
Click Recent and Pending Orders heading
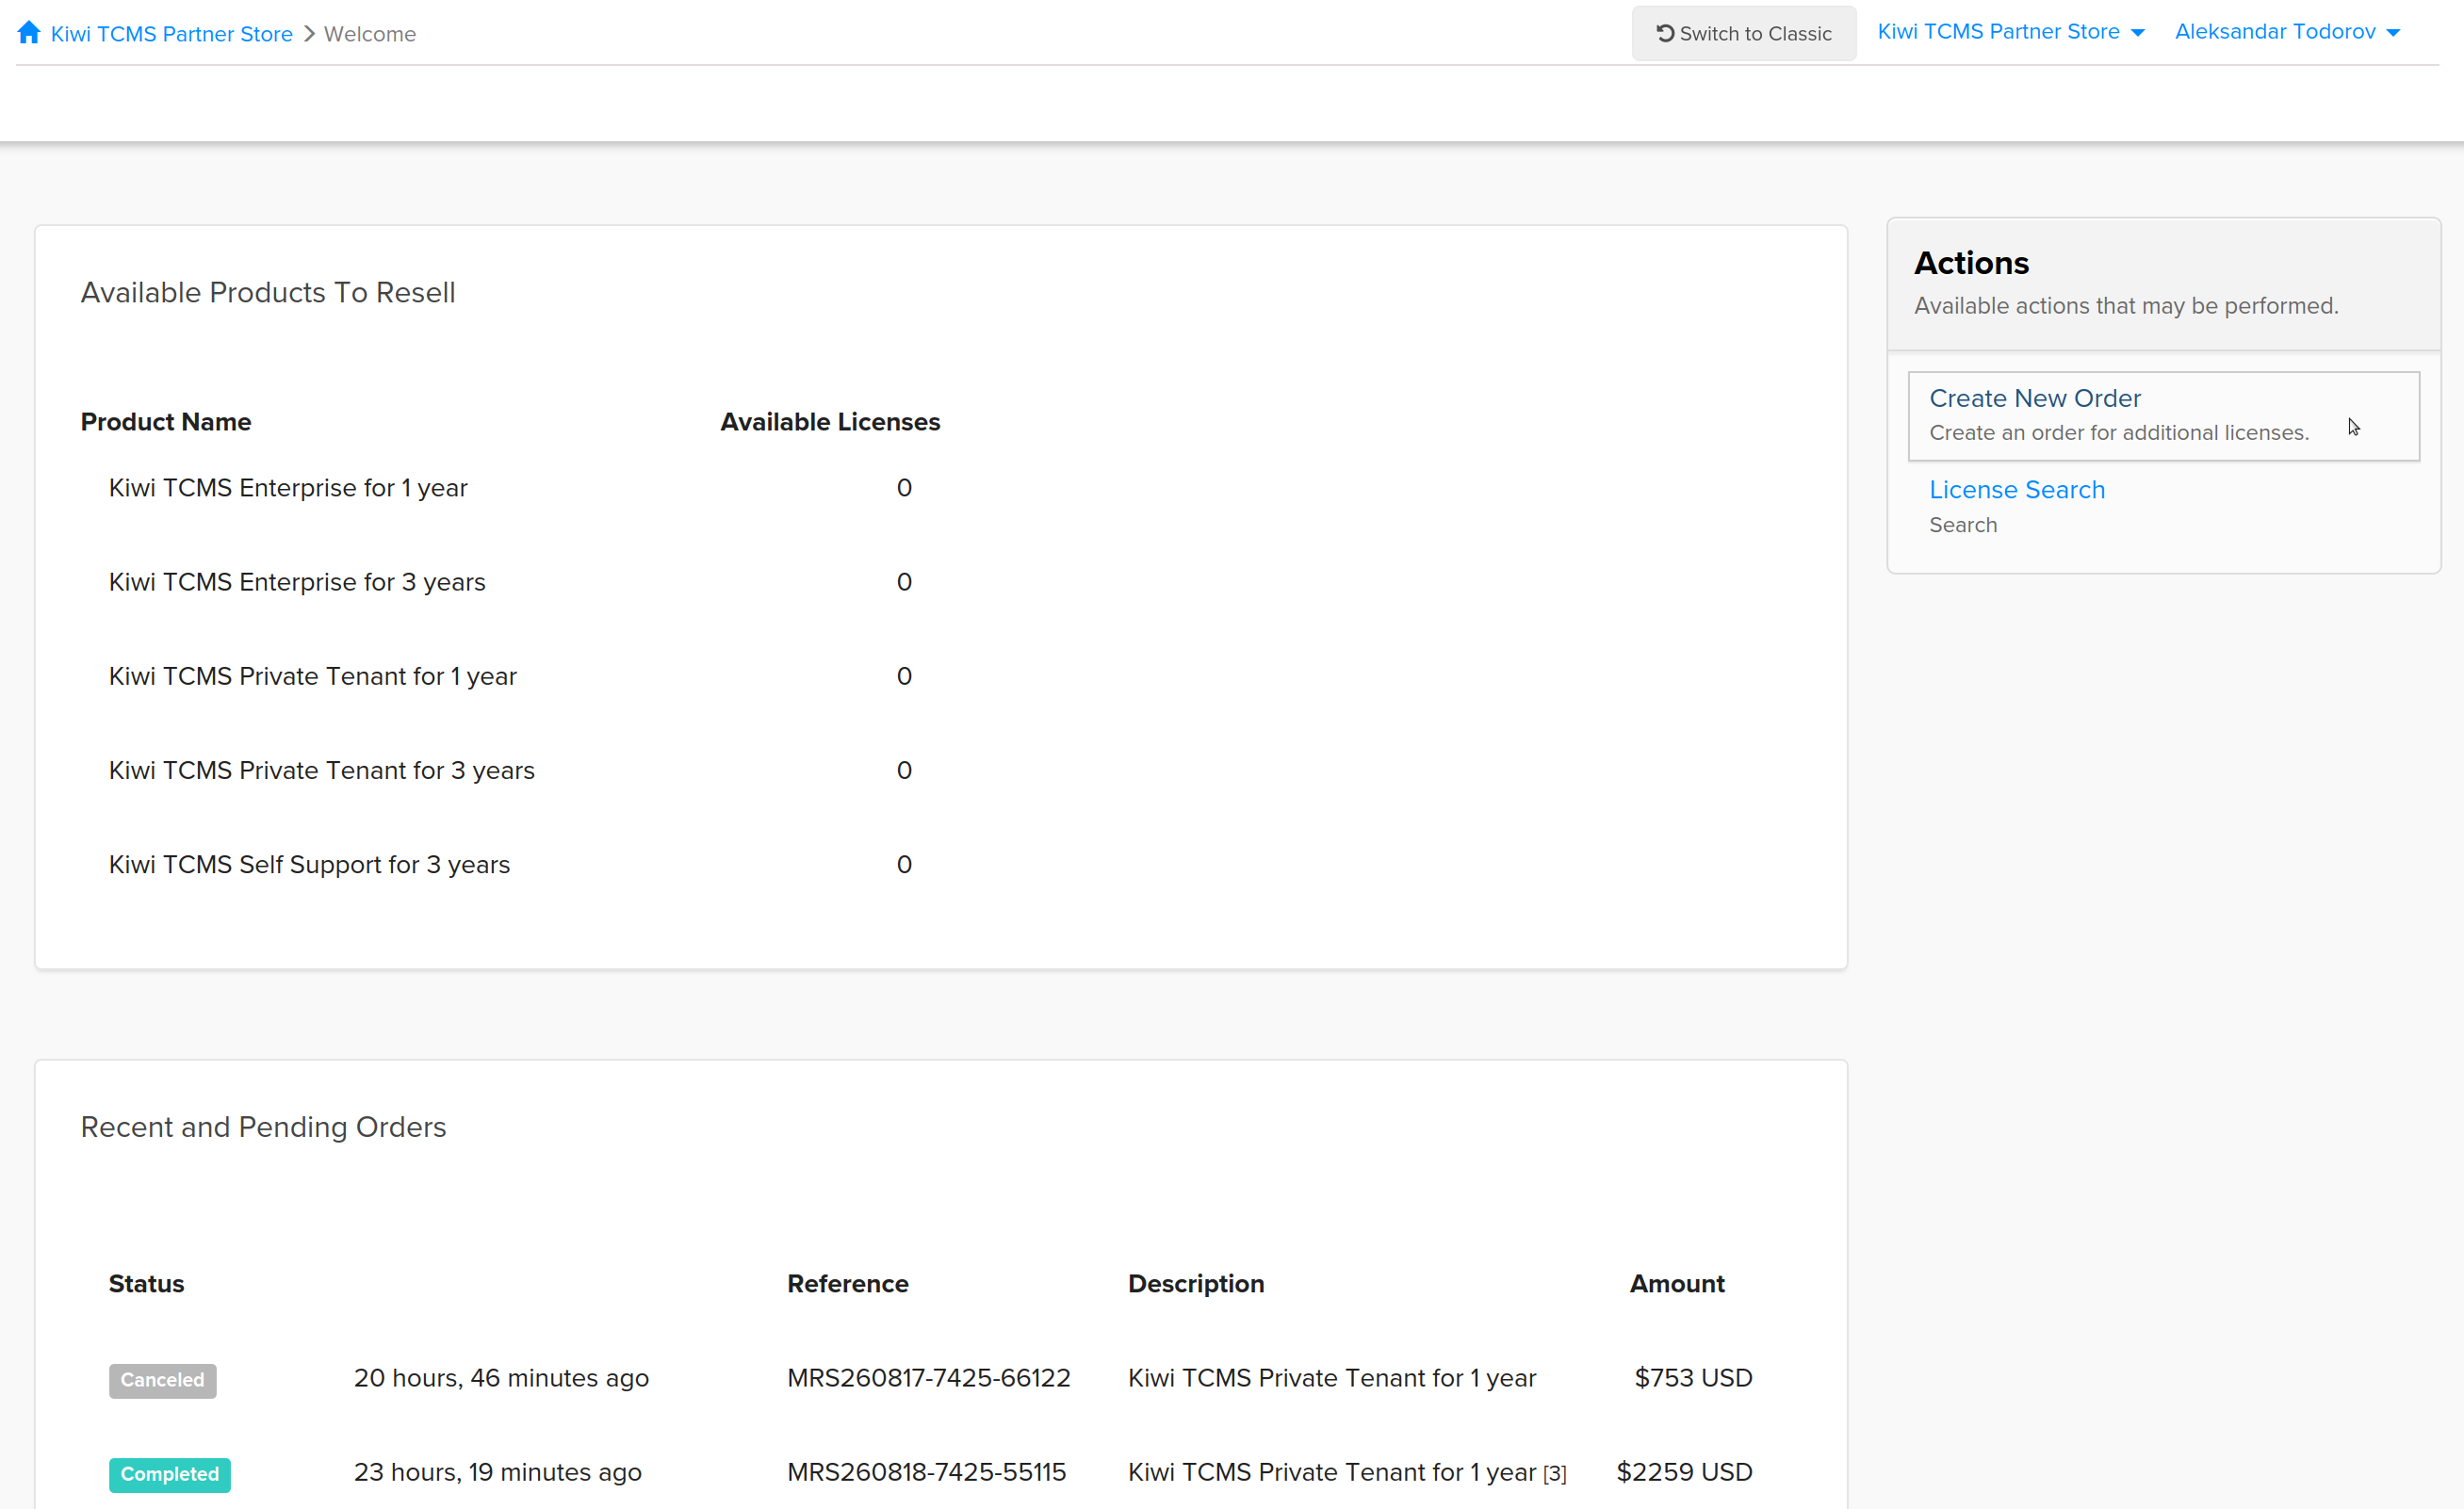coord(263,1127)
